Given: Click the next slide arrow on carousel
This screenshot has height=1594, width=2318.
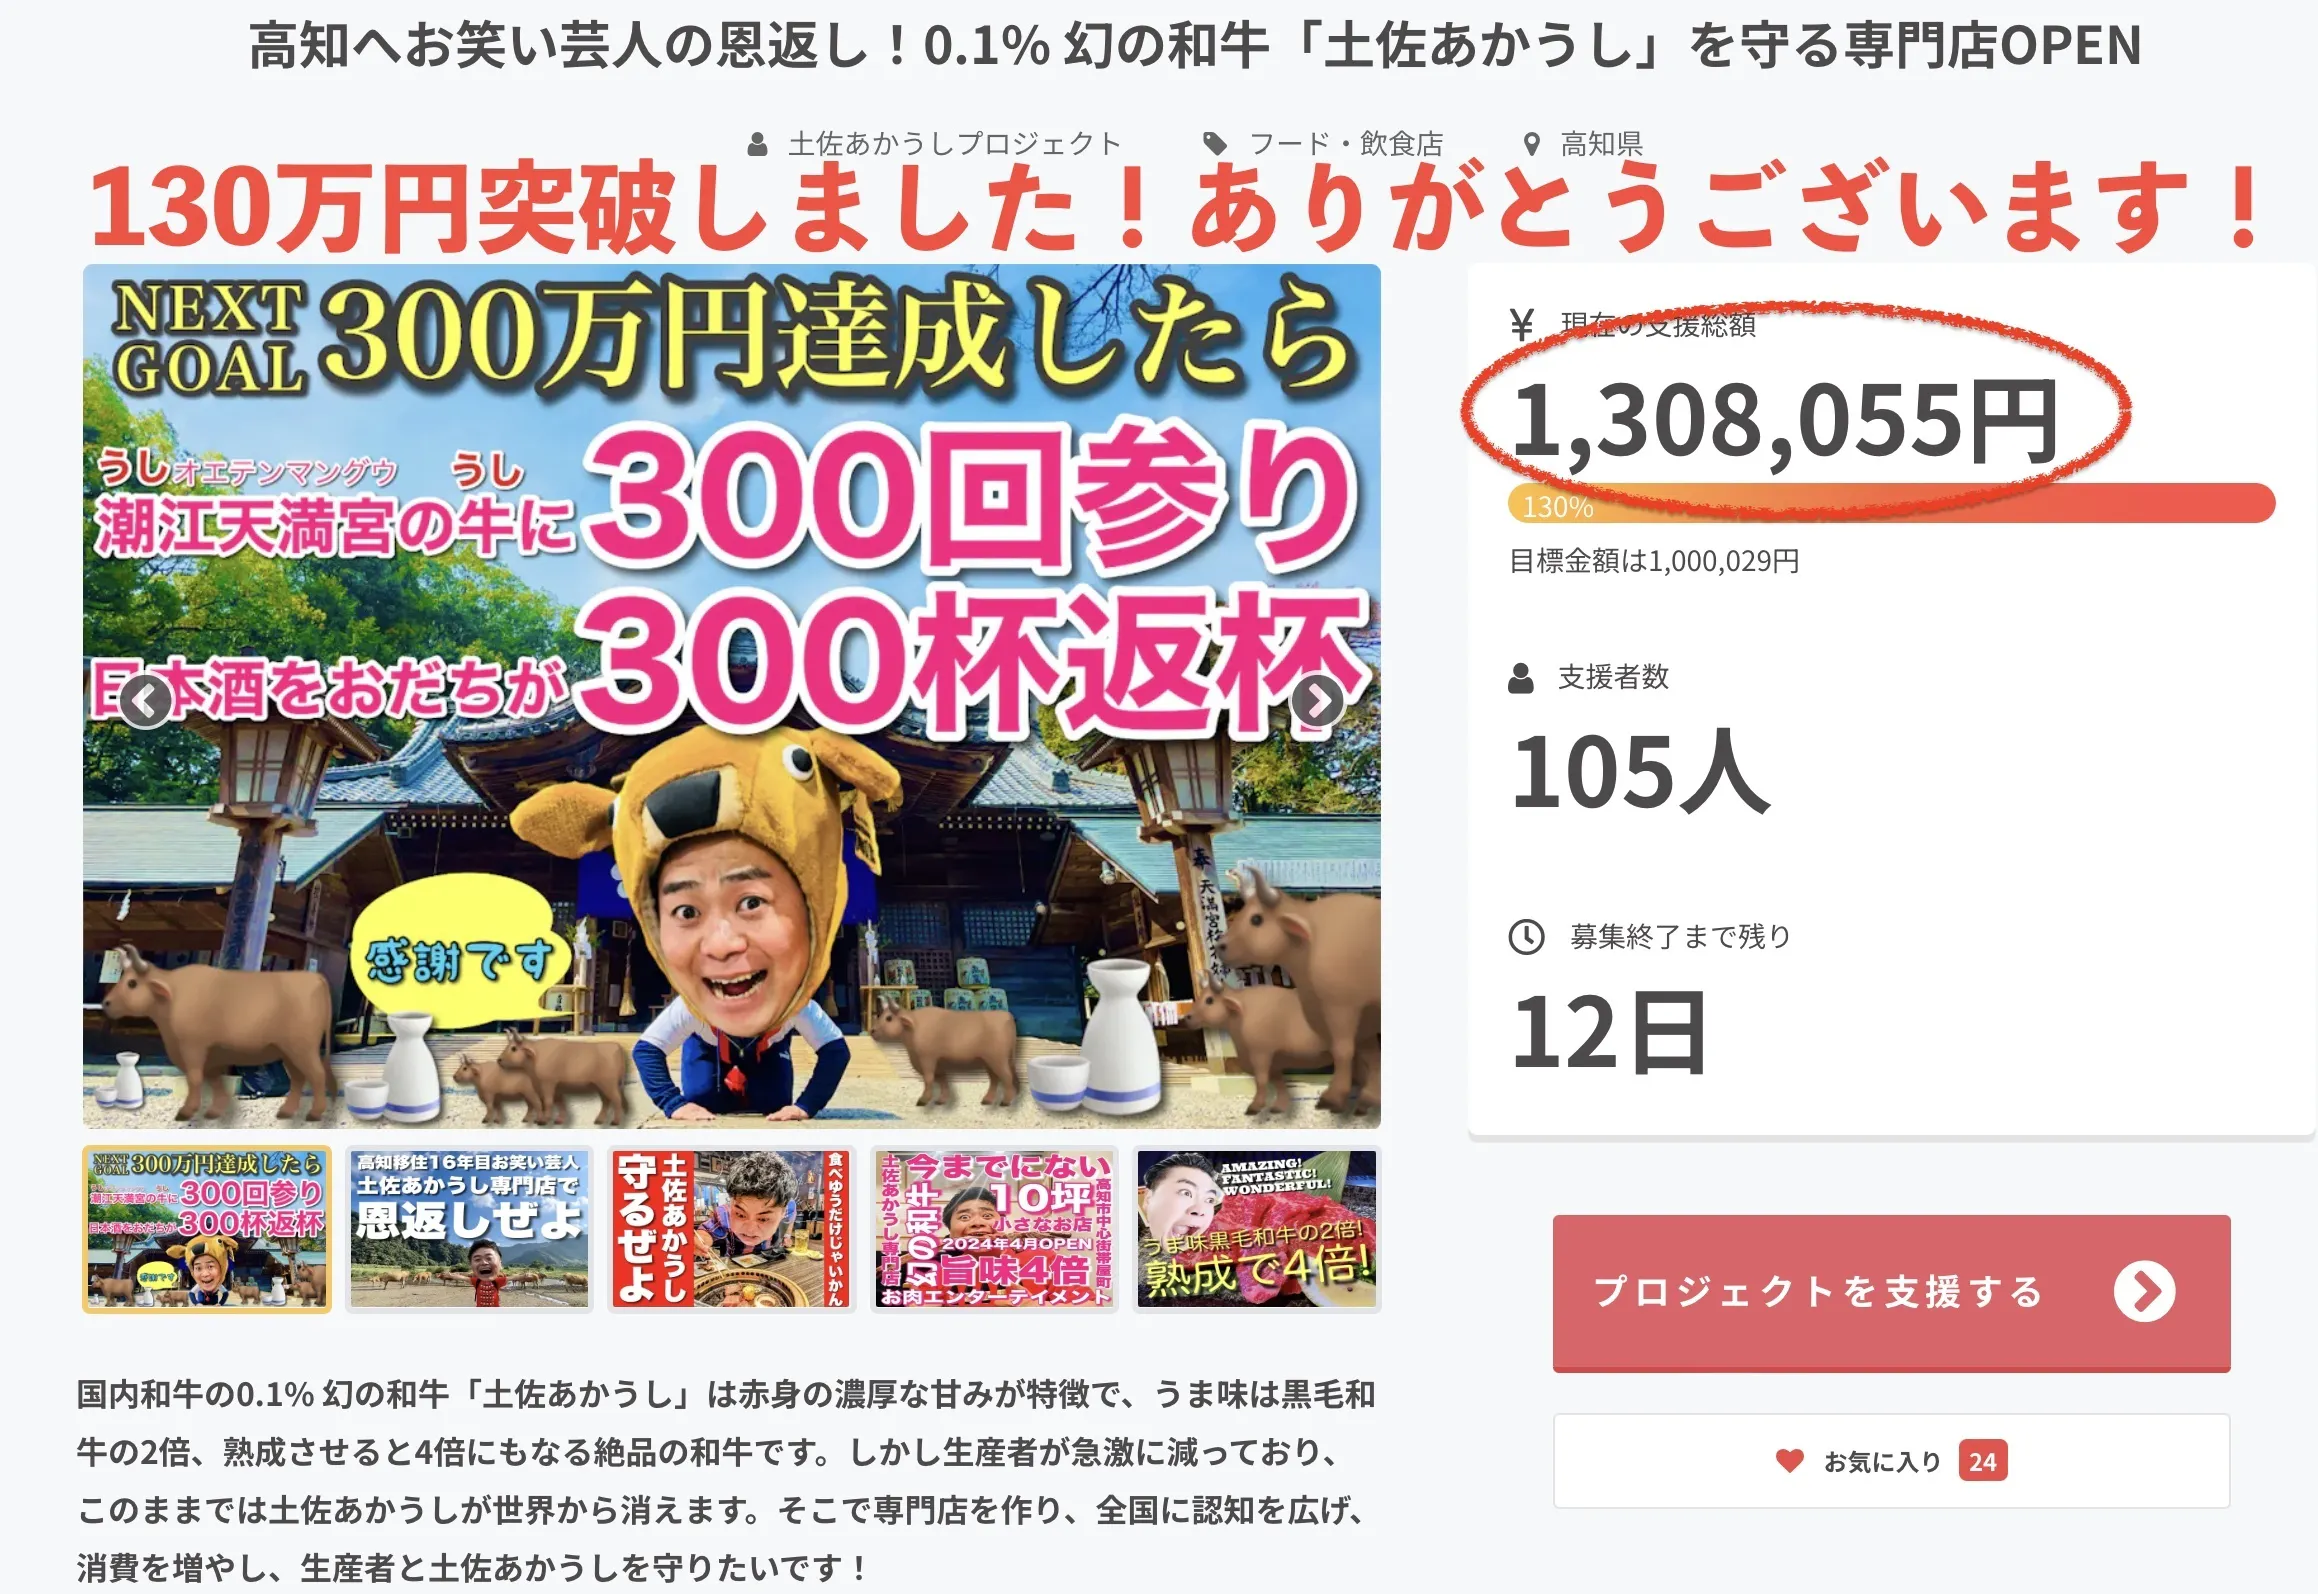Looking at the screenshot, I should point(1318,702).
